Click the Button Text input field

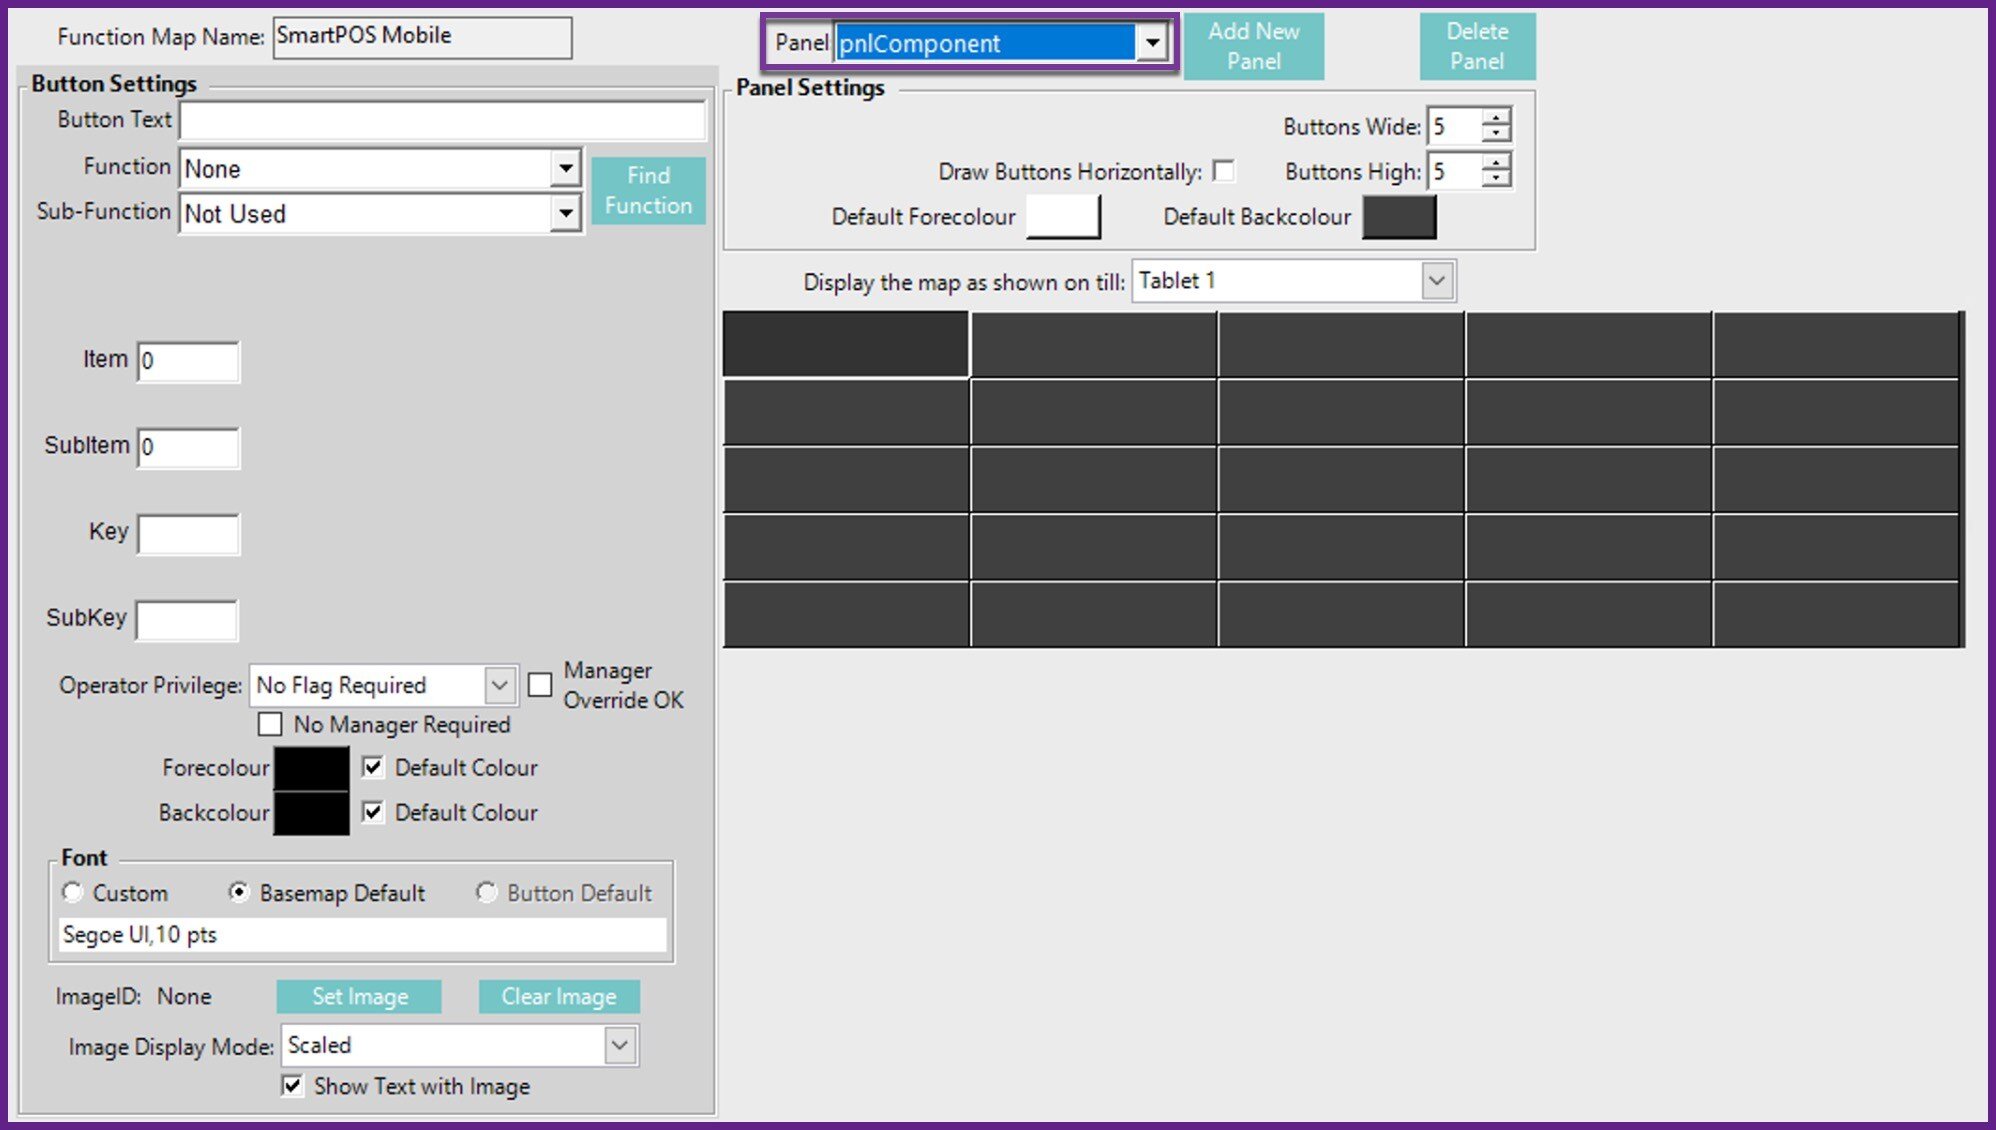[443, 121]
